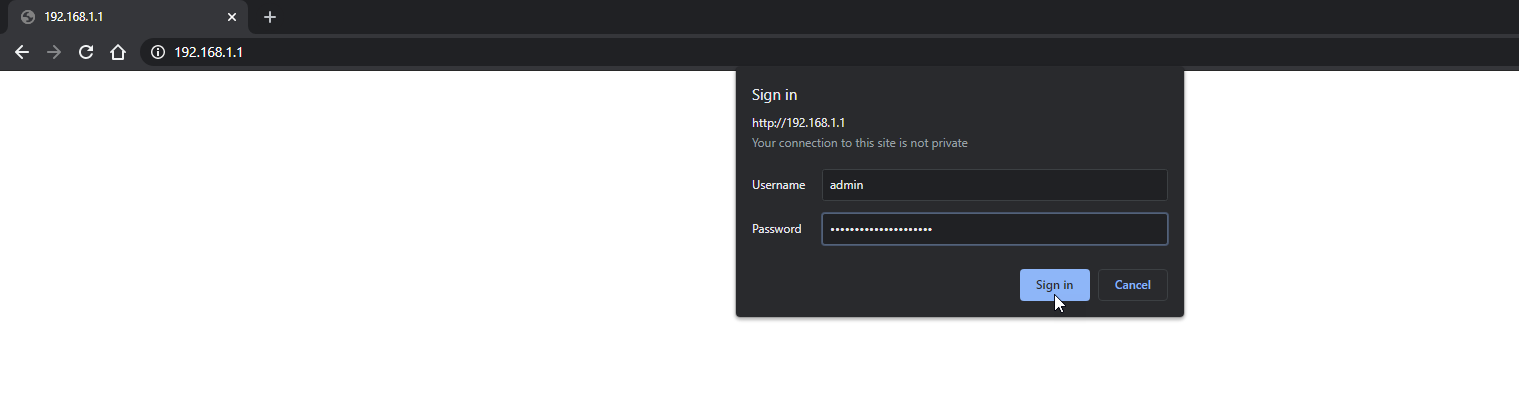Click the forward navigation arrow
This screenshot has height=396, width=1519.
(x=54, y=52)
